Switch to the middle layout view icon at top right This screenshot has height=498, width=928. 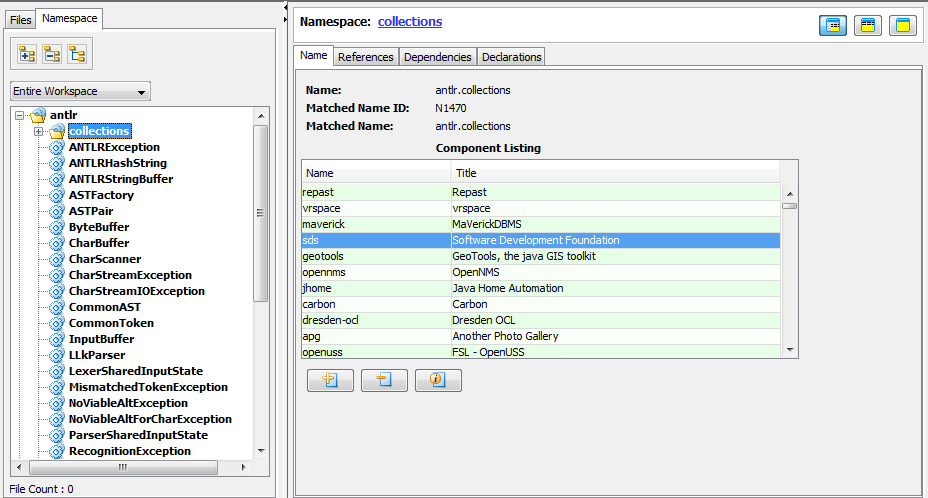(868, 26)
